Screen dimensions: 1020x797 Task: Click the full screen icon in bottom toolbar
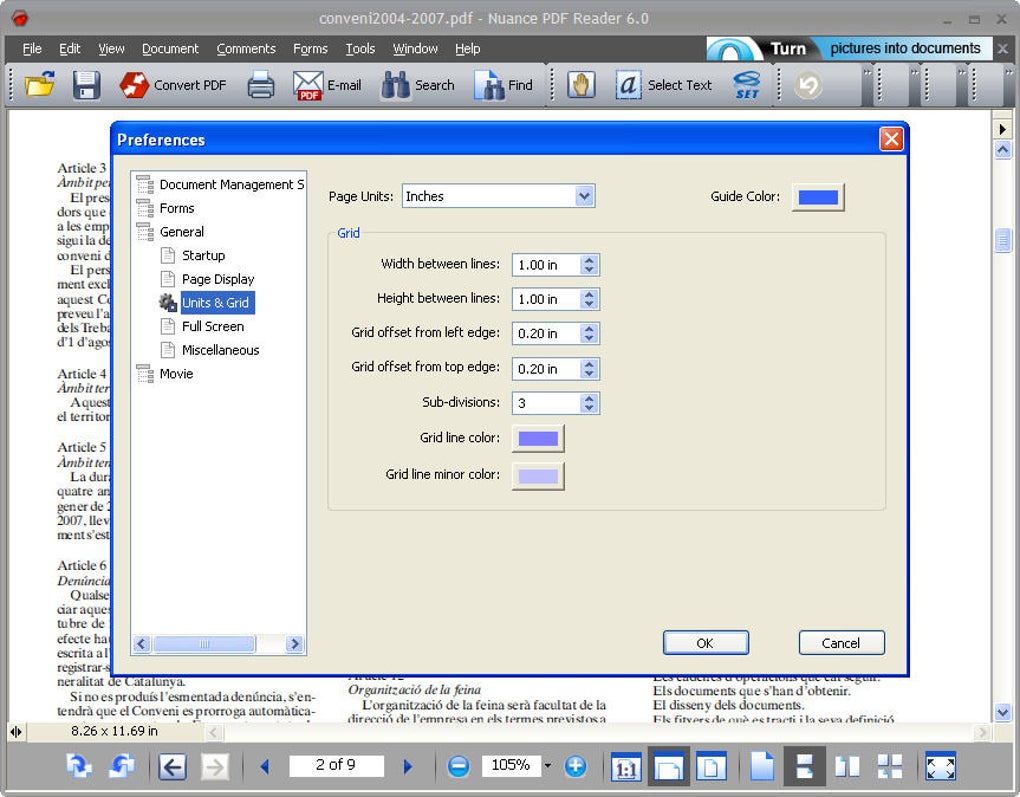point(941,766)
